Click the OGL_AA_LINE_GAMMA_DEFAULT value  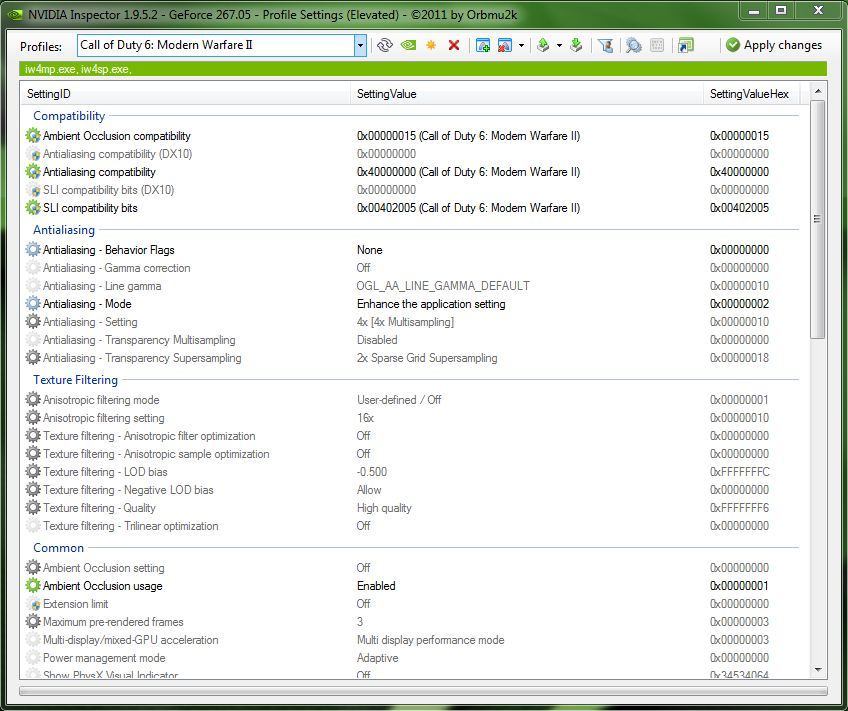[443, 286]
